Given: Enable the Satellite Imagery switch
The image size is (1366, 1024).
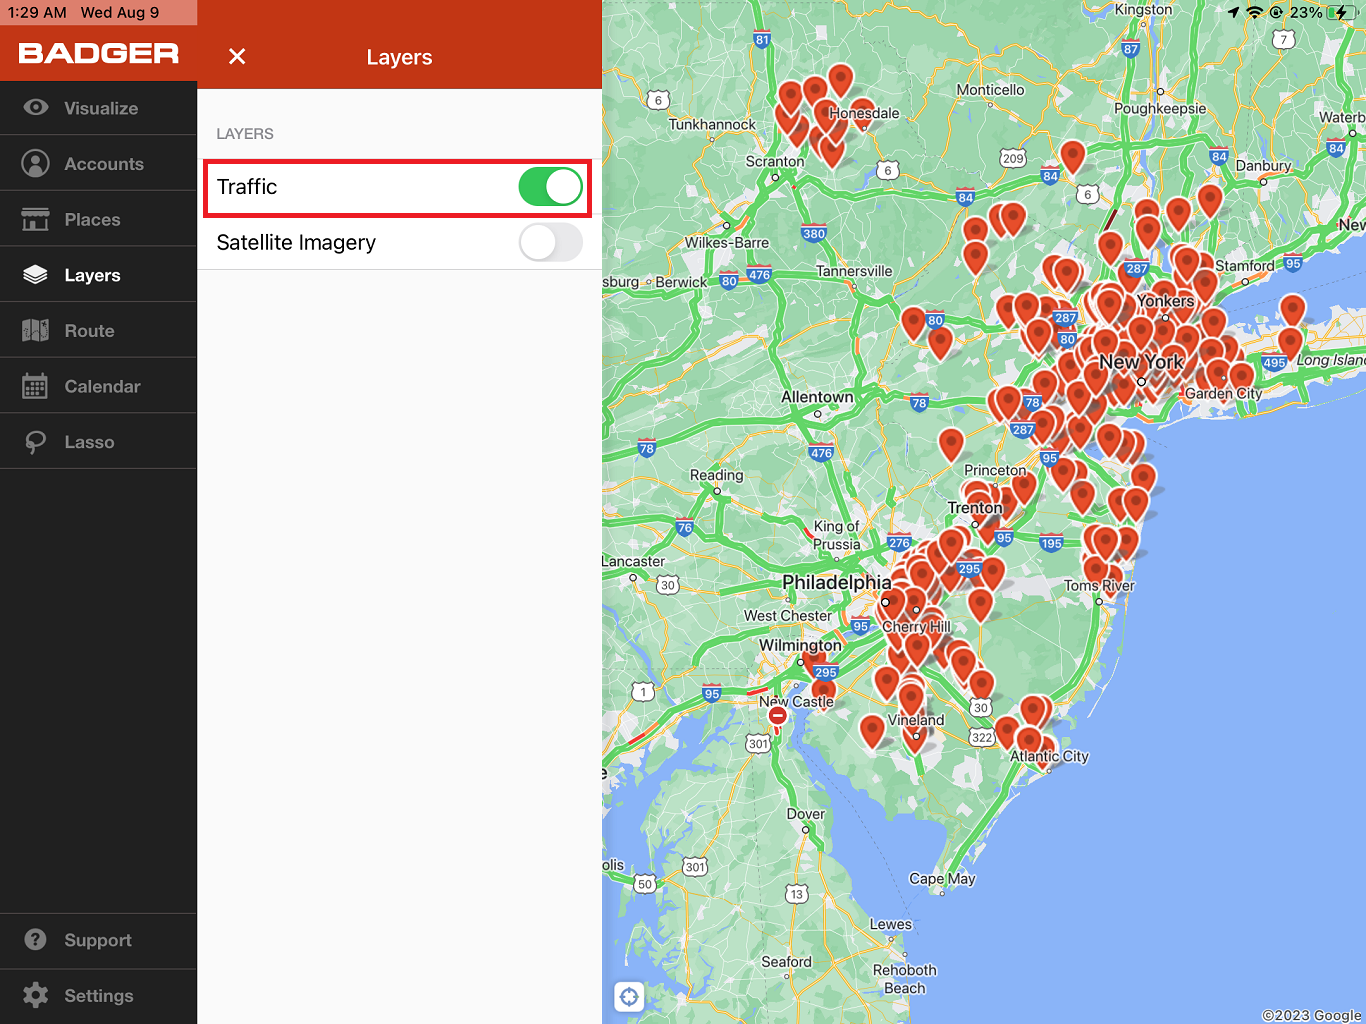Looking at the screenshot, I should click(550, 242).
